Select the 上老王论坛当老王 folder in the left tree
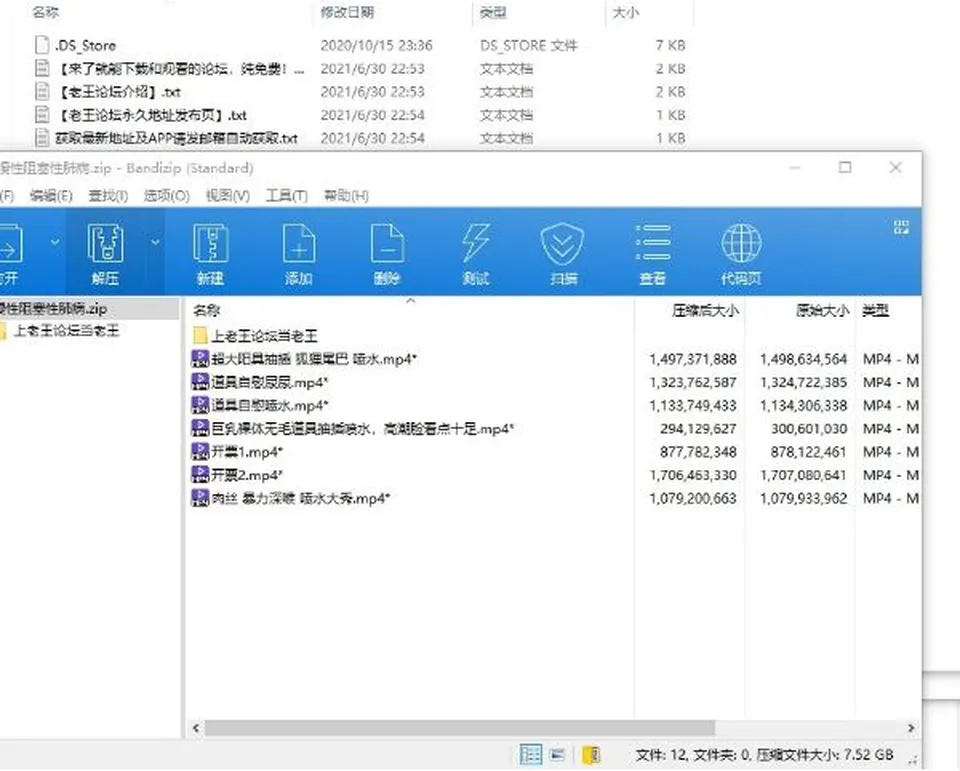This screenshot has width=960, height=771. (66, 331)
